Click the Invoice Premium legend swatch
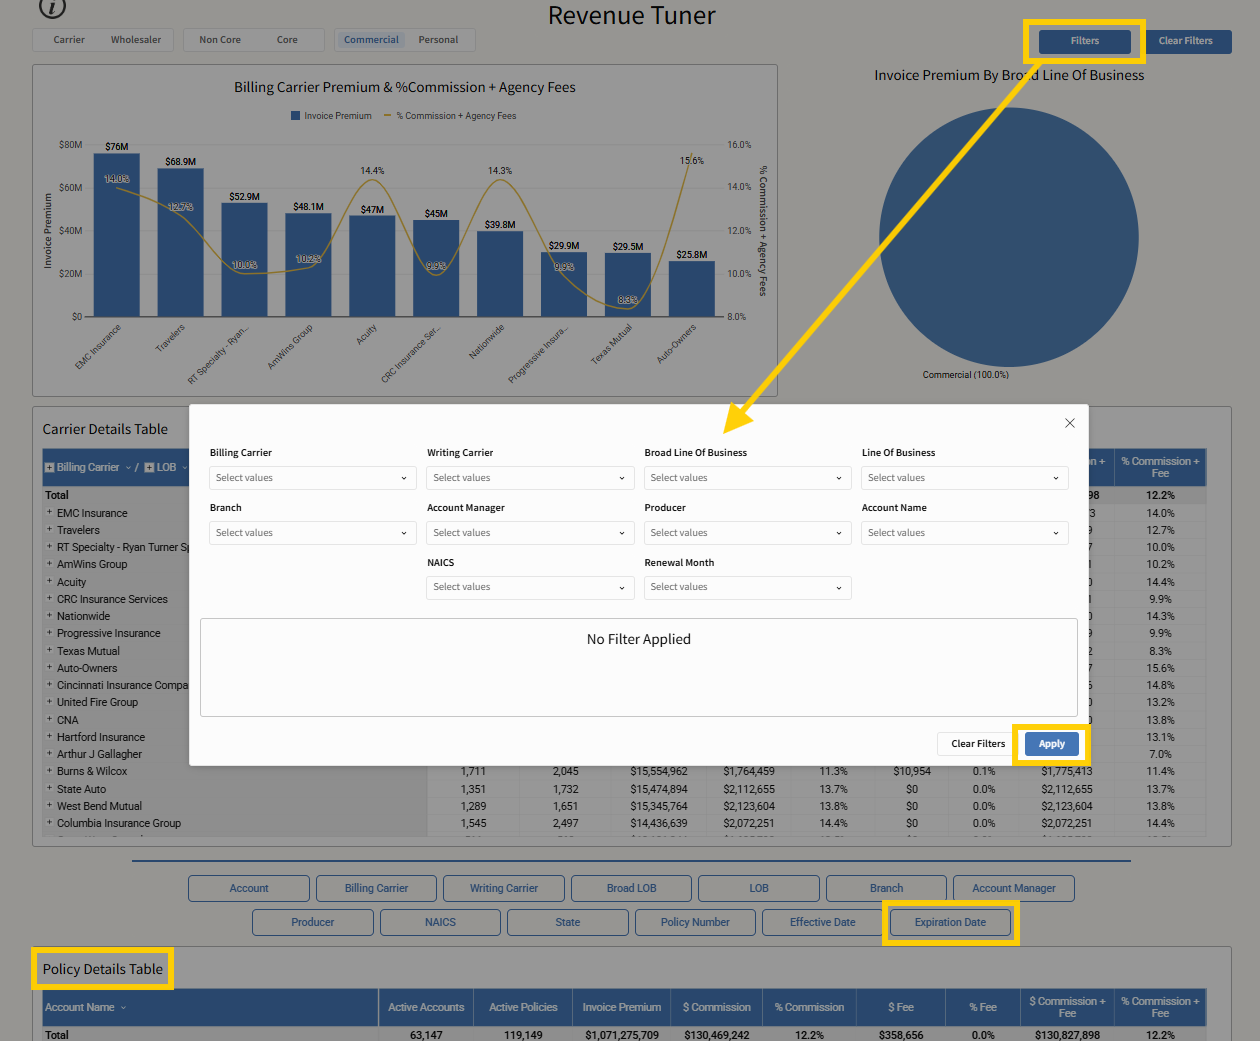This screenshot has height=1041, width=1260. [295, 116]
